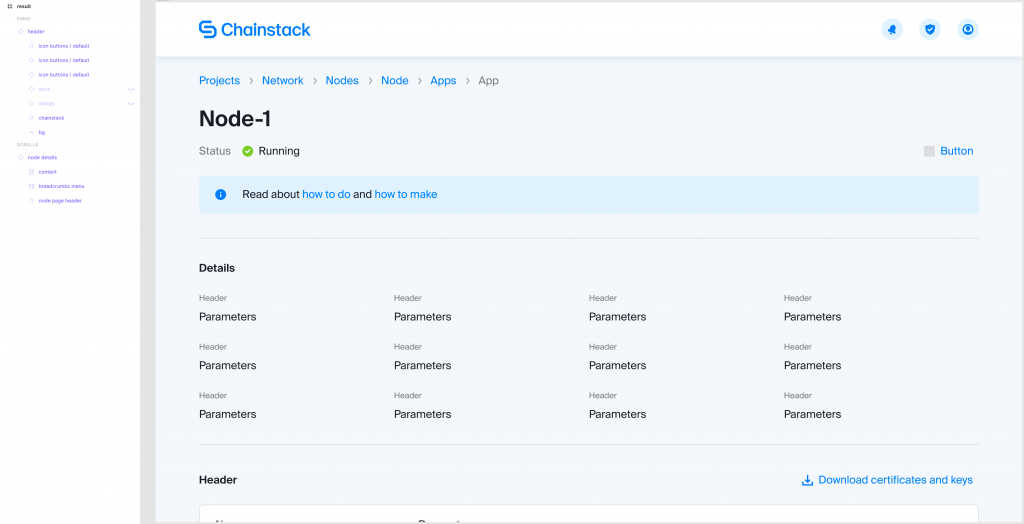
Task: Click the frame icon beside result layer
Action: [x=10, y=6]
